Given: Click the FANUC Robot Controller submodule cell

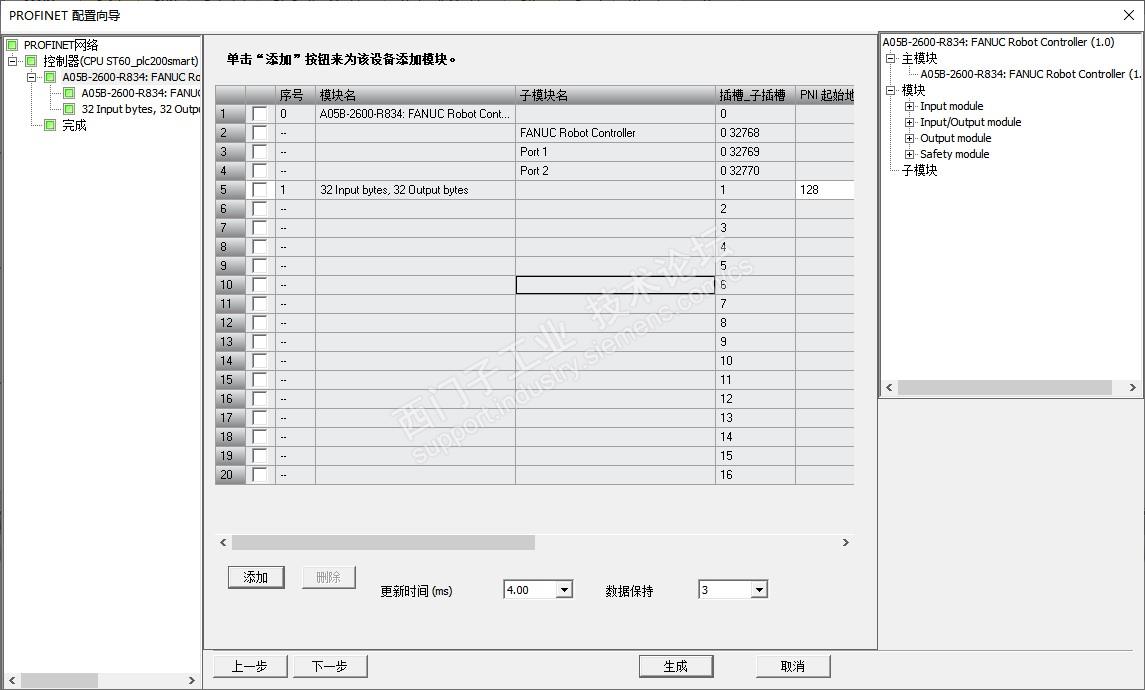Looking at the screenshot, I should point(615,133).
